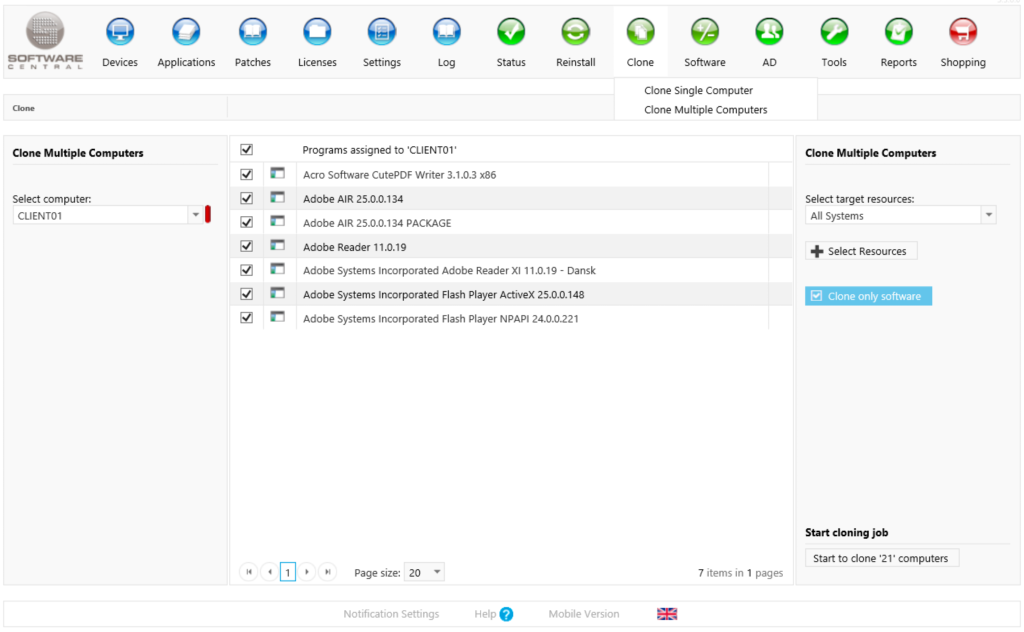This screenshot has height=632, width=1024.
Task: Open the Log icon
Action: point(447,32)
